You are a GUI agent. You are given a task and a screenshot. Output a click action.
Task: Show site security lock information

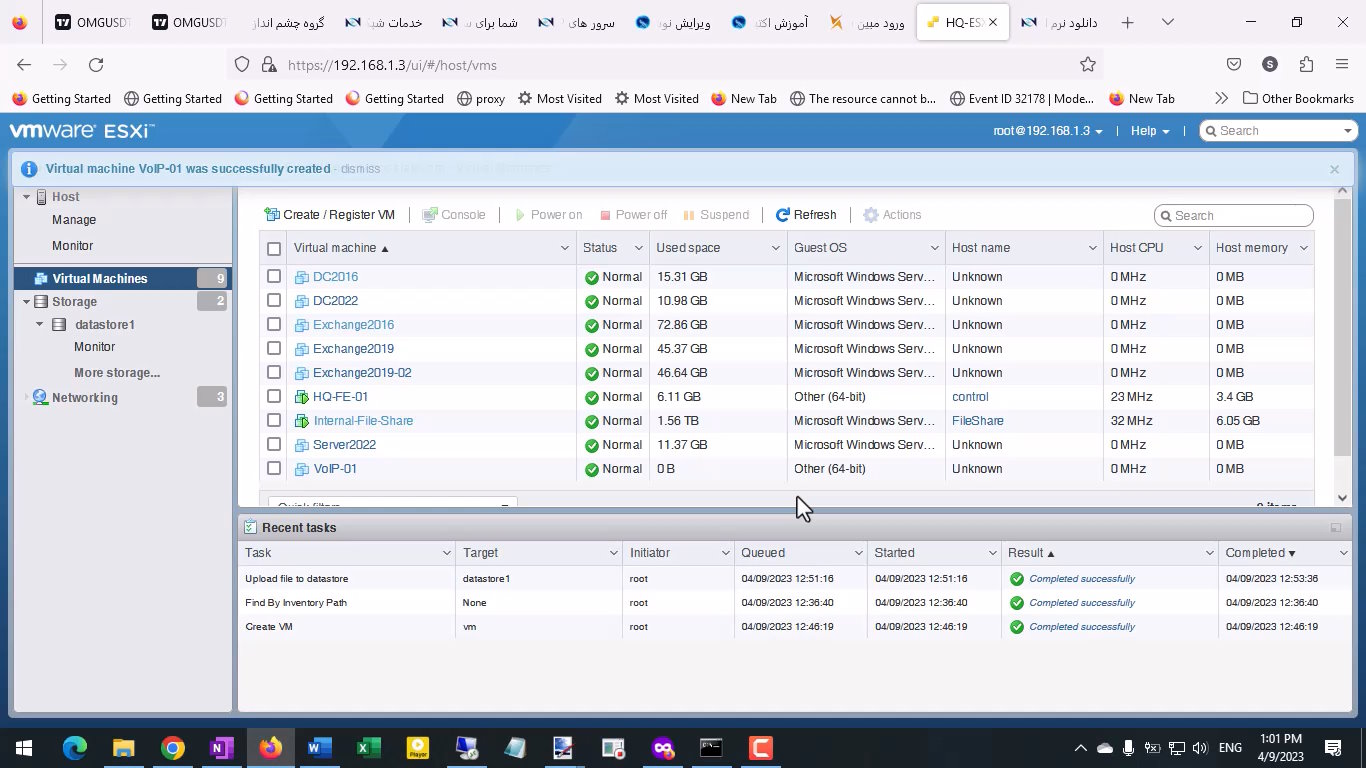pos(268,65)
